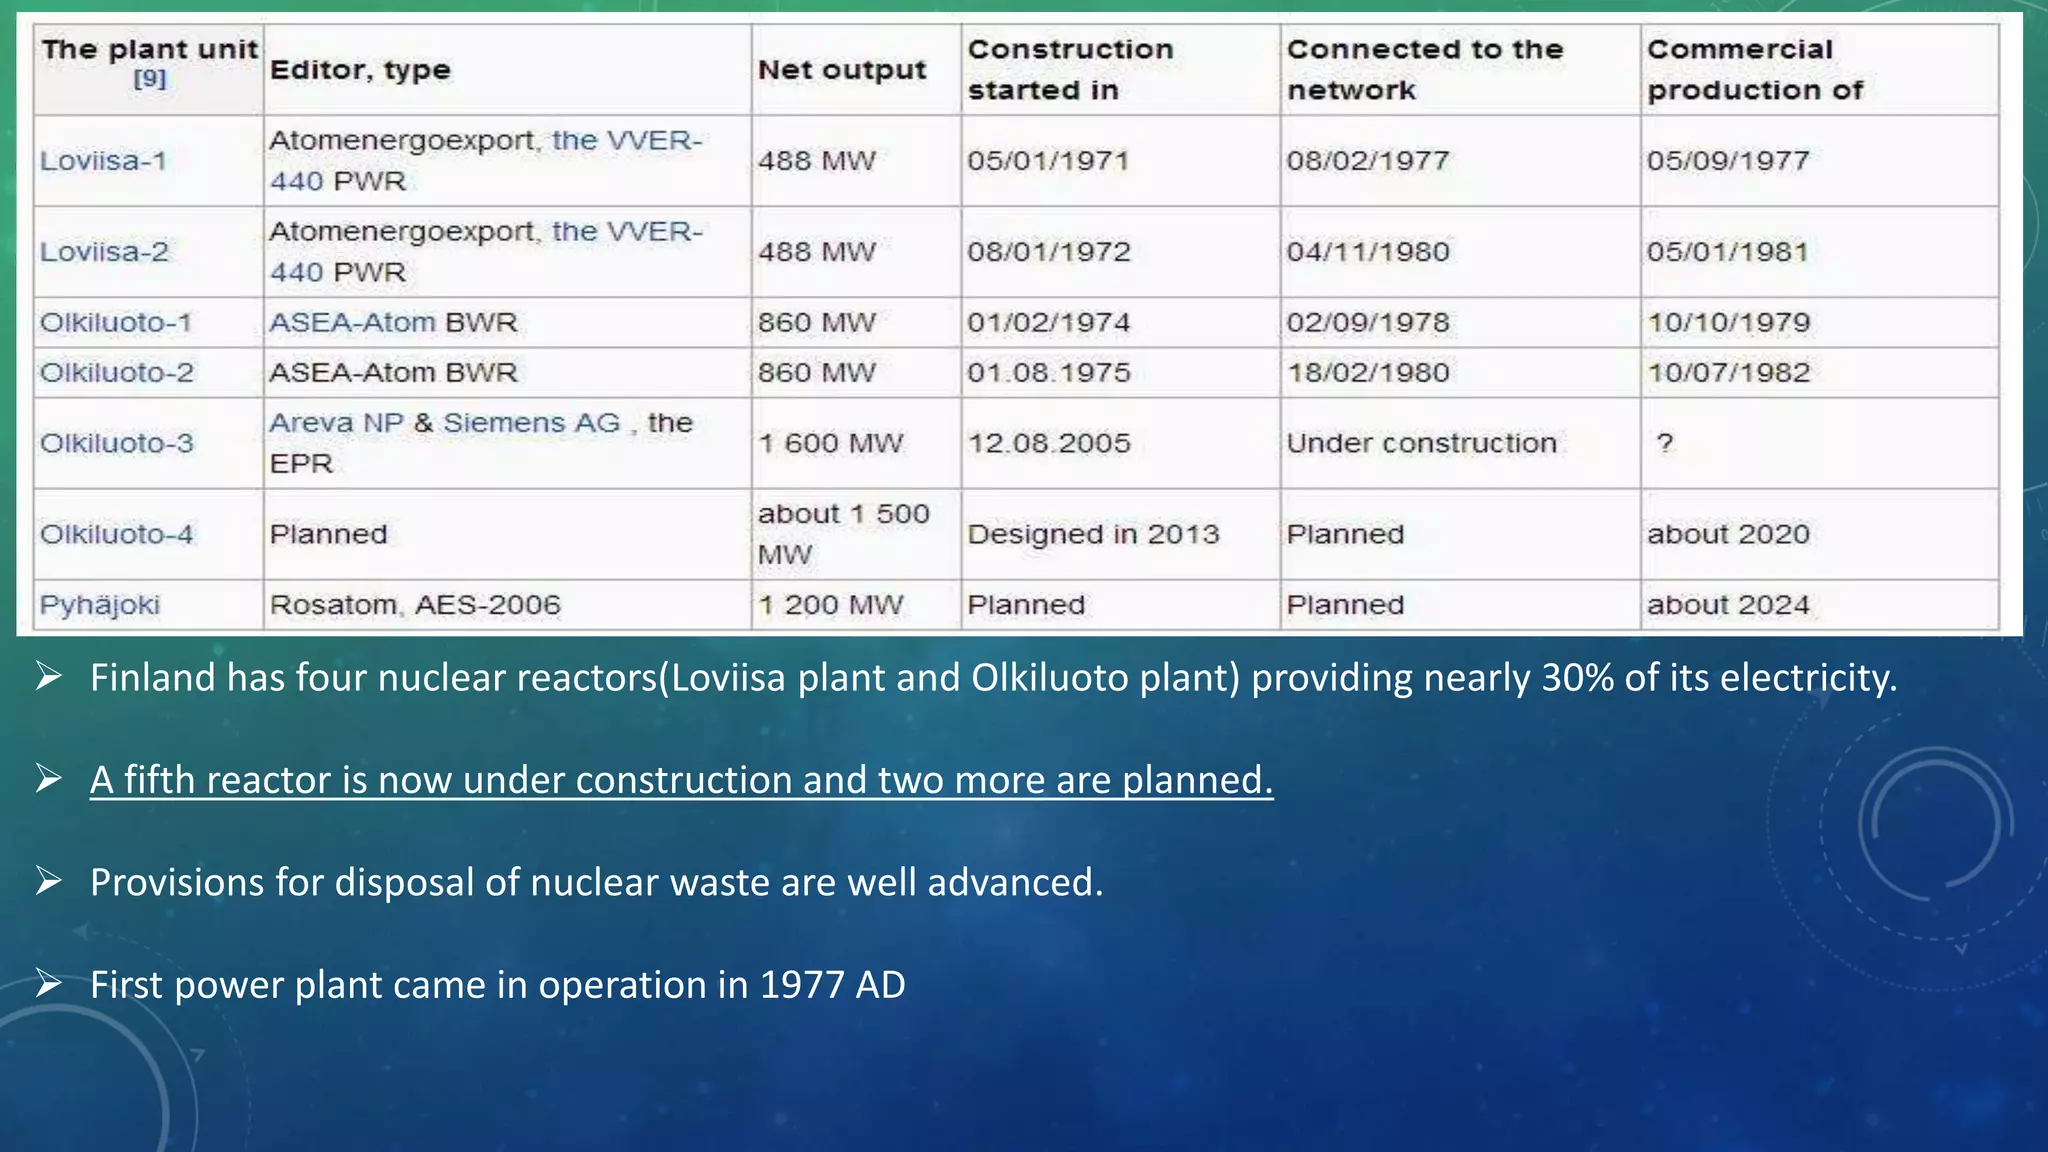Viewport: 2048px width, 1152px height.
Task: Click the date 12.08.2005
Action: tap(1048, 443)
